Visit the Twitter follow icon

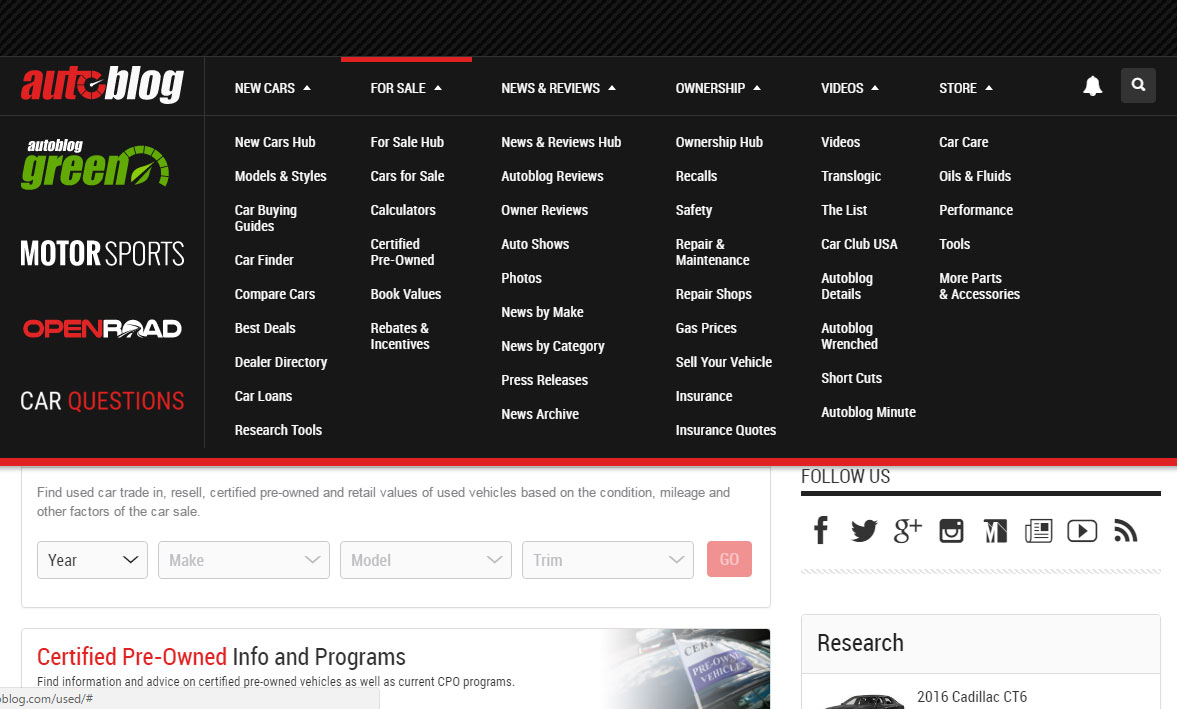(864, 530)
